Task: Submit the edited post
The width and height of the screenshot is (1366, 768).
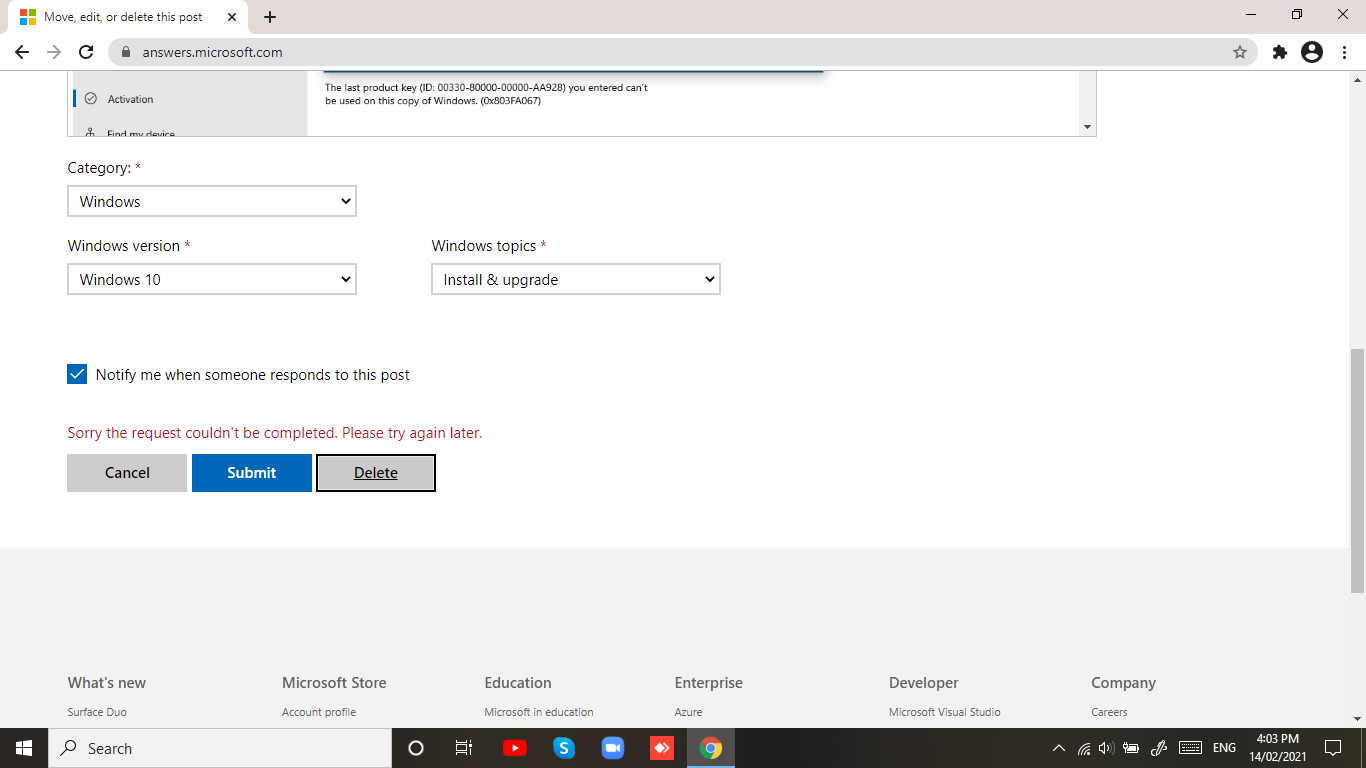Action: [252, 473]
